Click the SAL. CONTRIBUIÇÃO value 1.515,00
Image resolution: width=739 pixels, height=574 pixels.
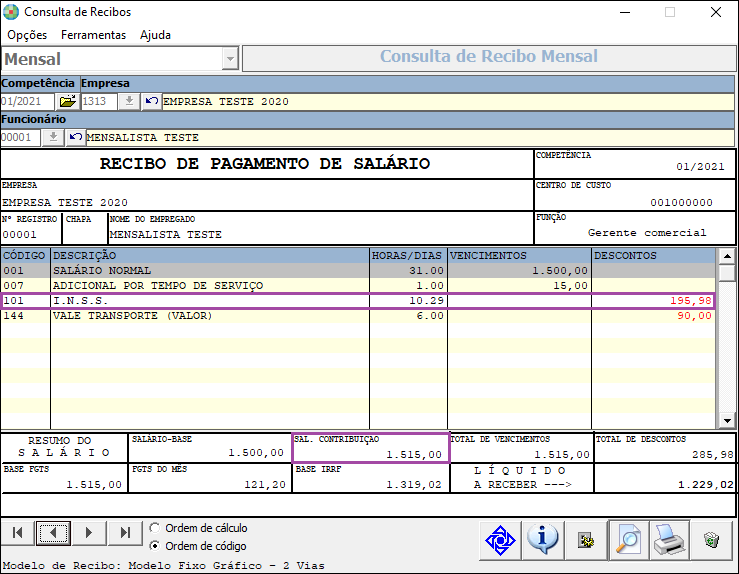point(414,455)
